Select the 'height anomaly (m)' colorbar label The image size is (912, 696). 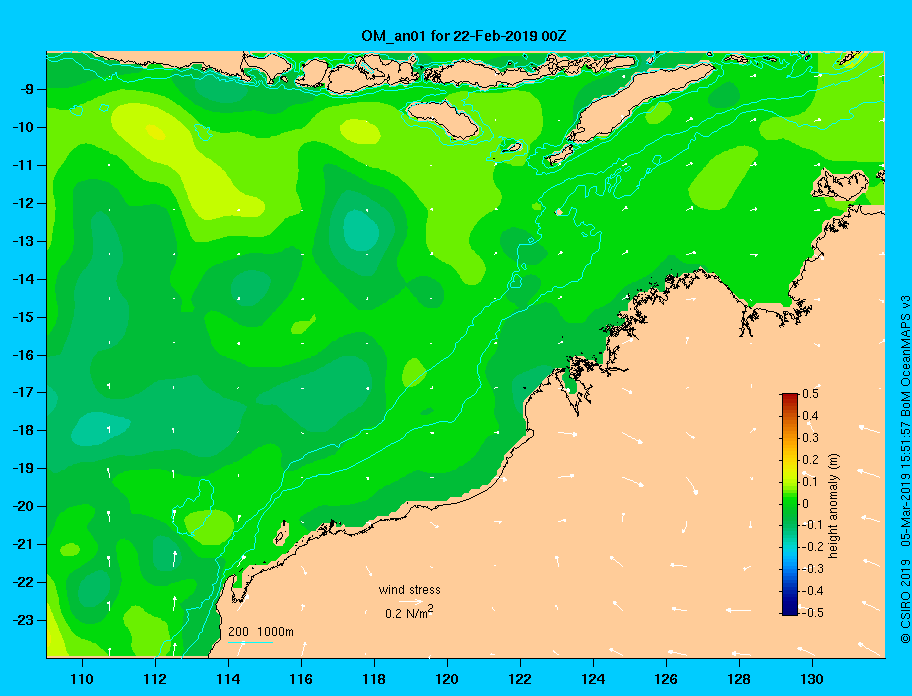click(834, 506)
